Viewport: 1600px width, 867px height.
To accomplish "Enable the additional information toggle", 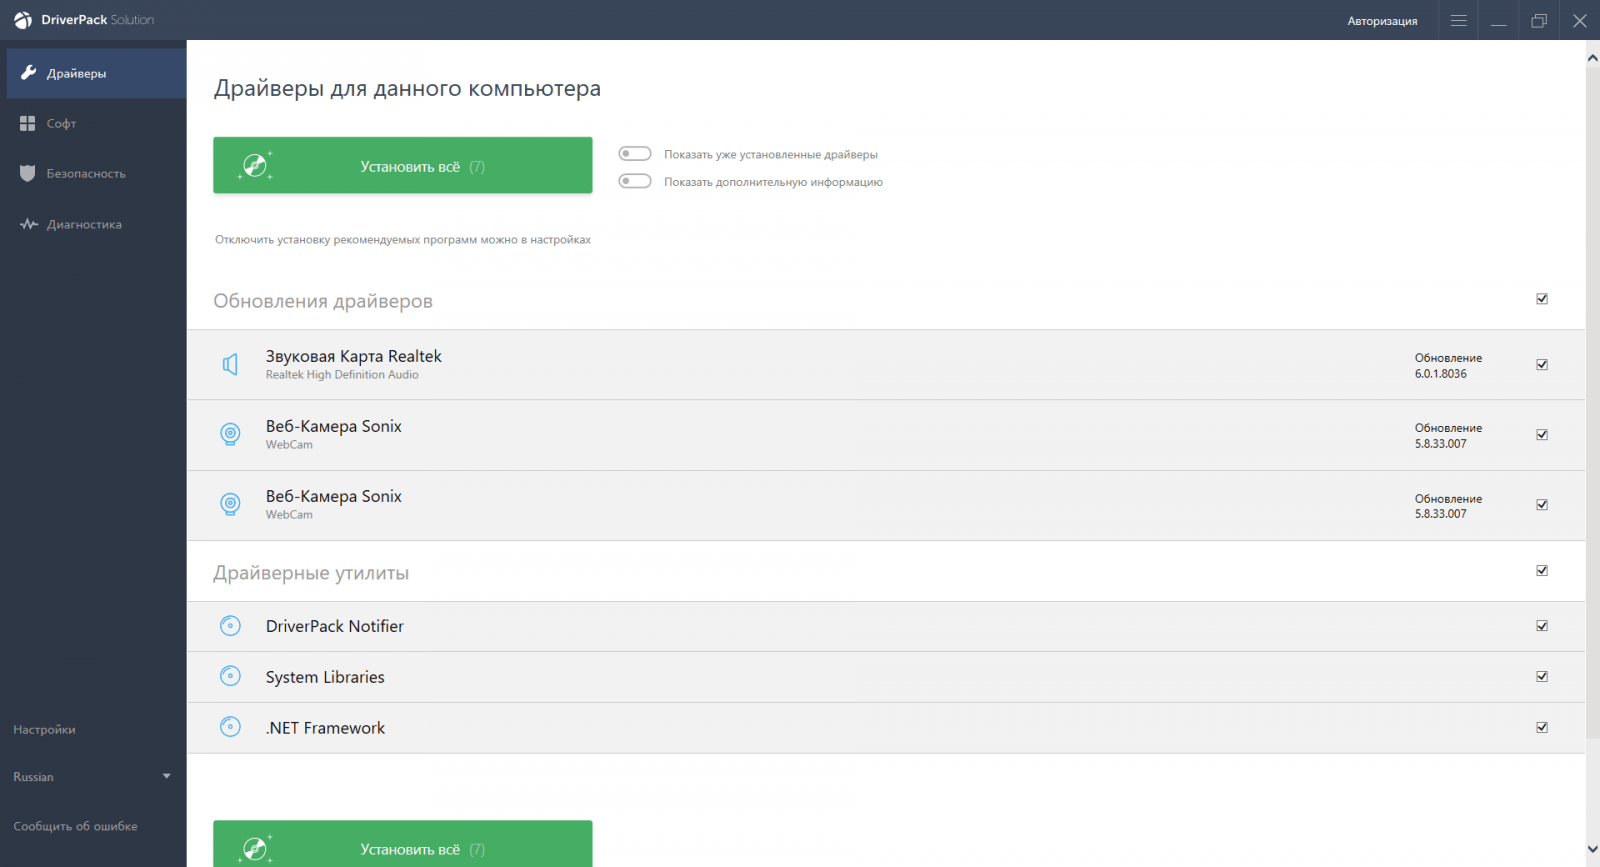I will pyautogui.click(x=635, y=181).
